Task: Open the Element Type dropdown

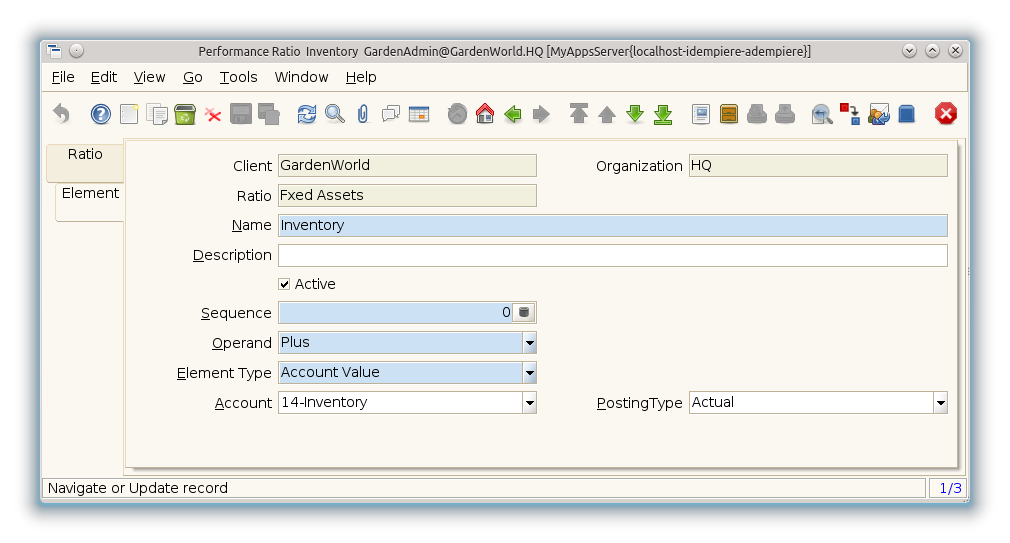Action: [x=529, y=373]
